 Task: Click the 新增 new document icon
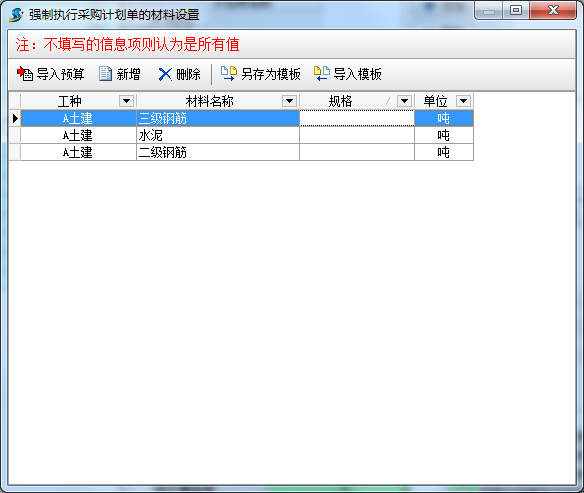tap(105, 74)
